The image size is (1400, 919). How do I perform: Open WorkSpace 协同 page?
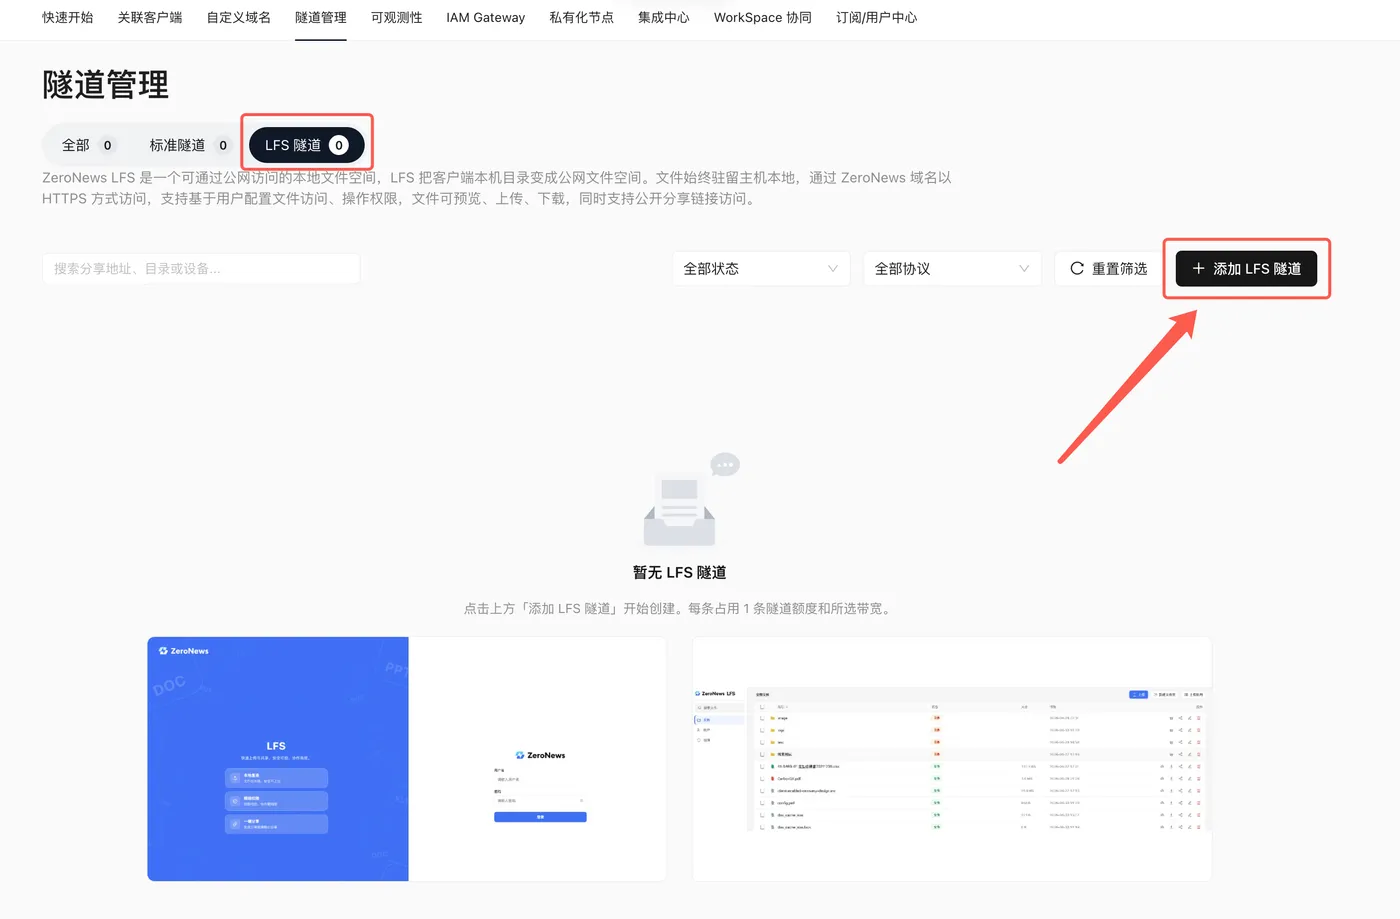click(763, 17)
